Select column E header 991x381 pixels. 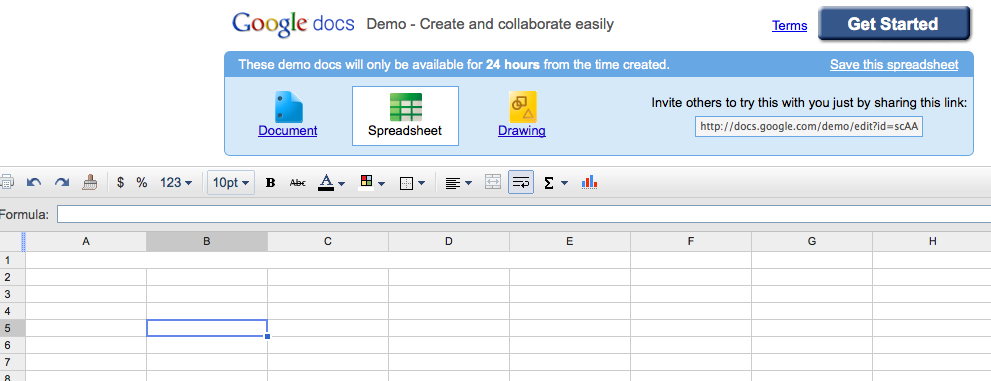(570, 241)
